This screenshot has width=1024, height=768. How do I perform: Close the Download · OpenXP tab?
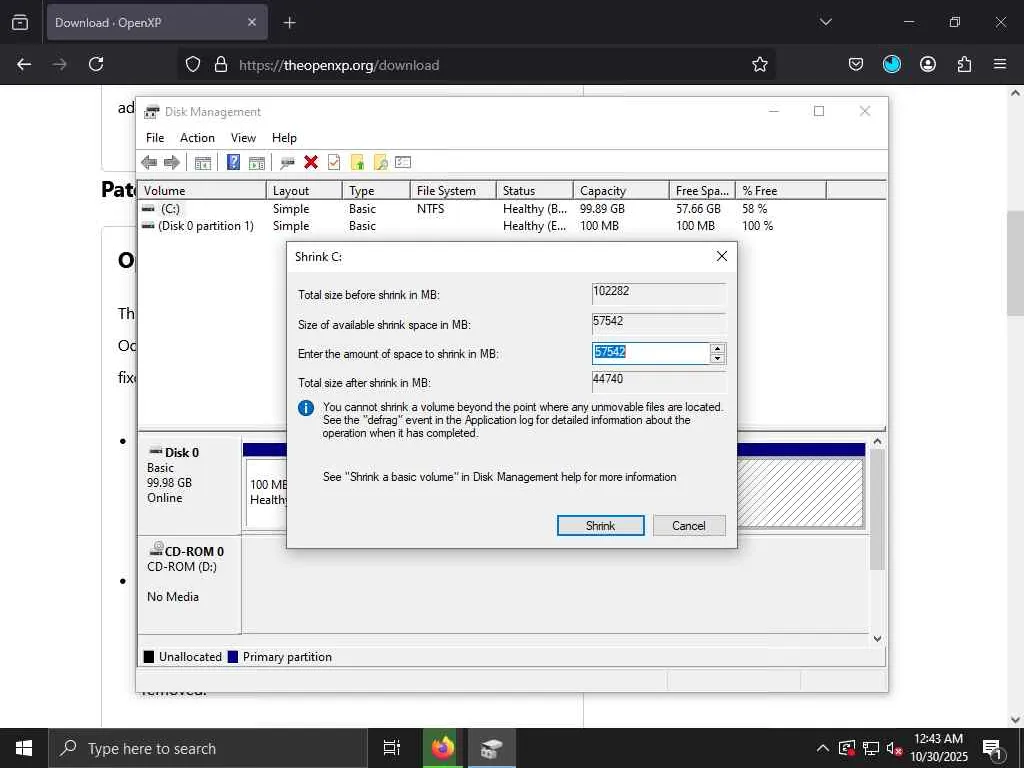252,23
